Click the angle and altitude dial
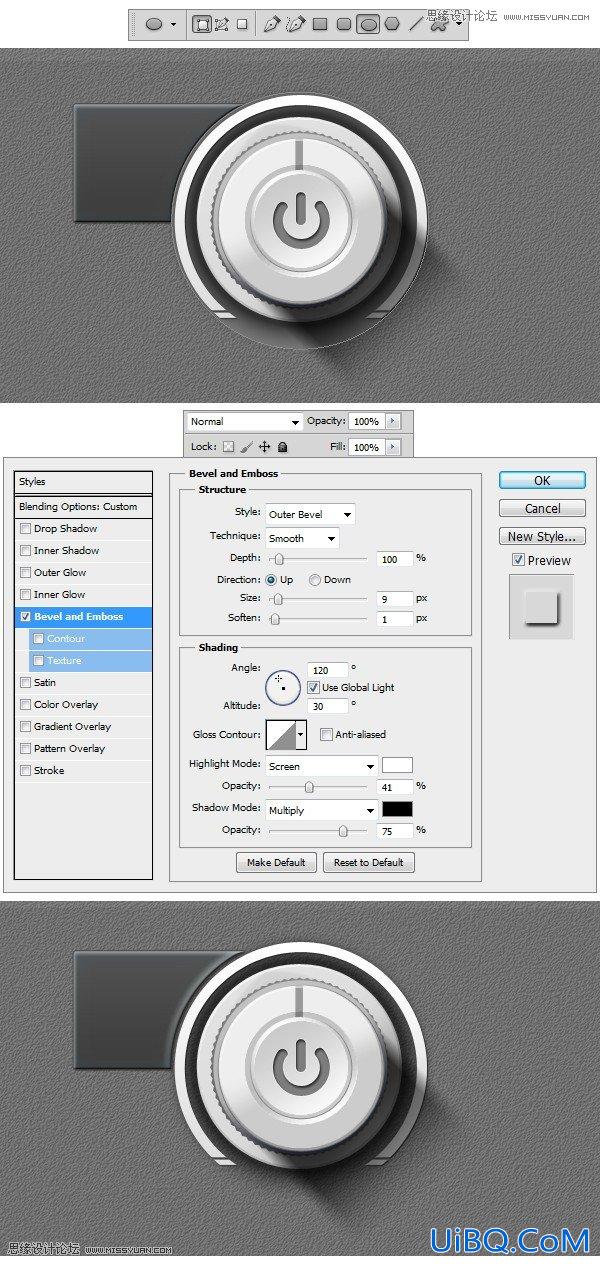The image size is (600, 1265). pos(283,687)
